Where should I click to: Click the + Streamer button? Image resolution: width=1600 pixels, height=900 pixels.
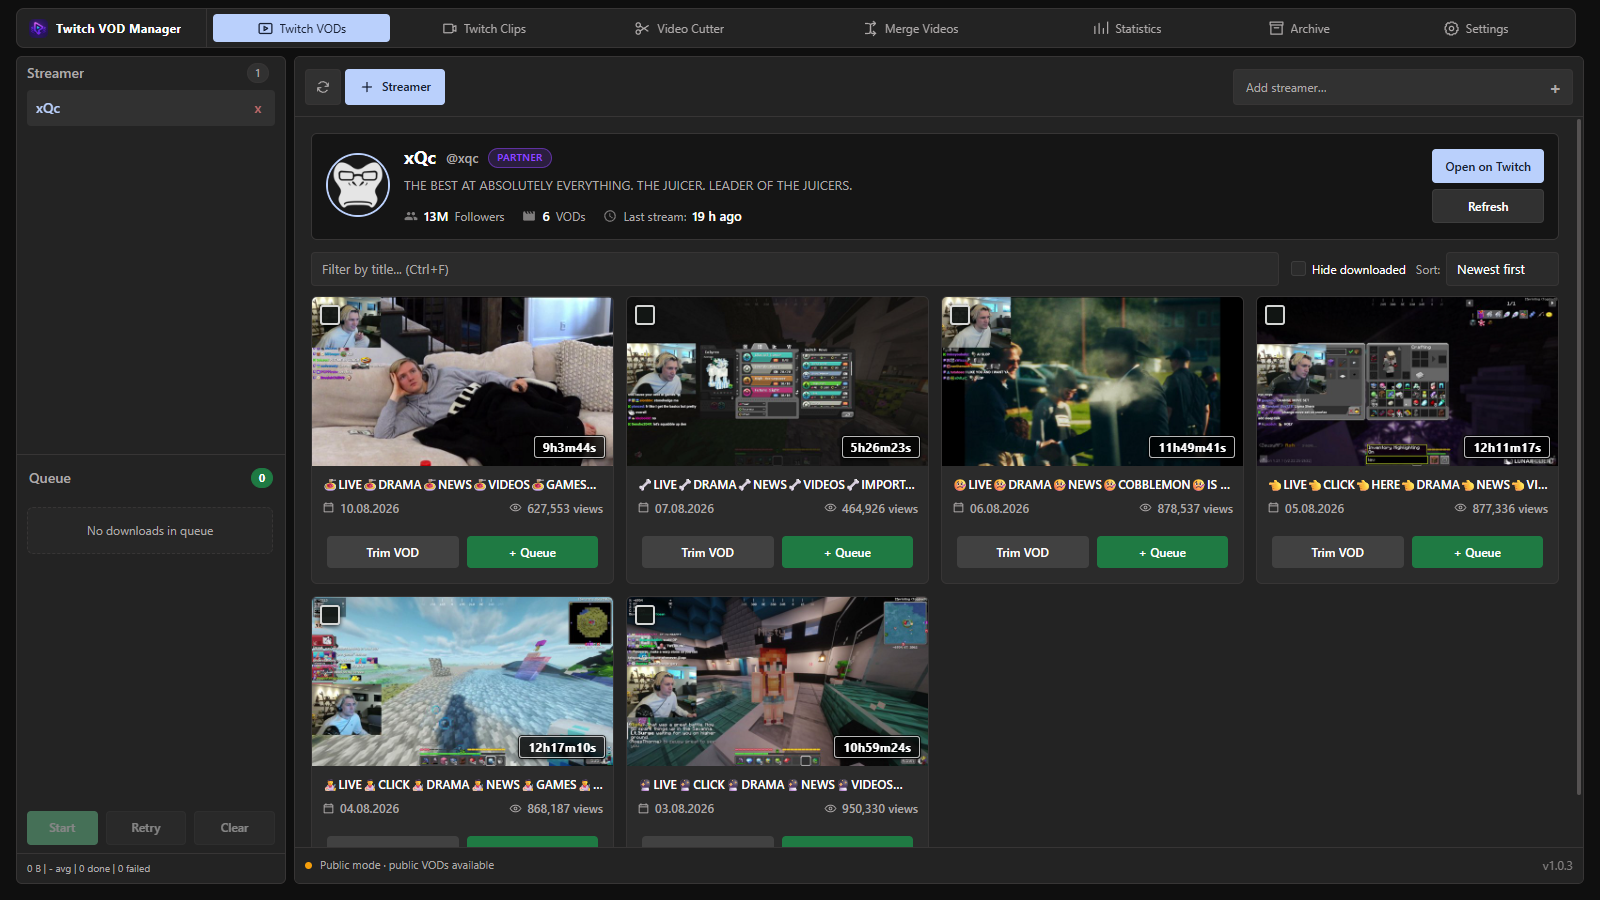[395, 87]
